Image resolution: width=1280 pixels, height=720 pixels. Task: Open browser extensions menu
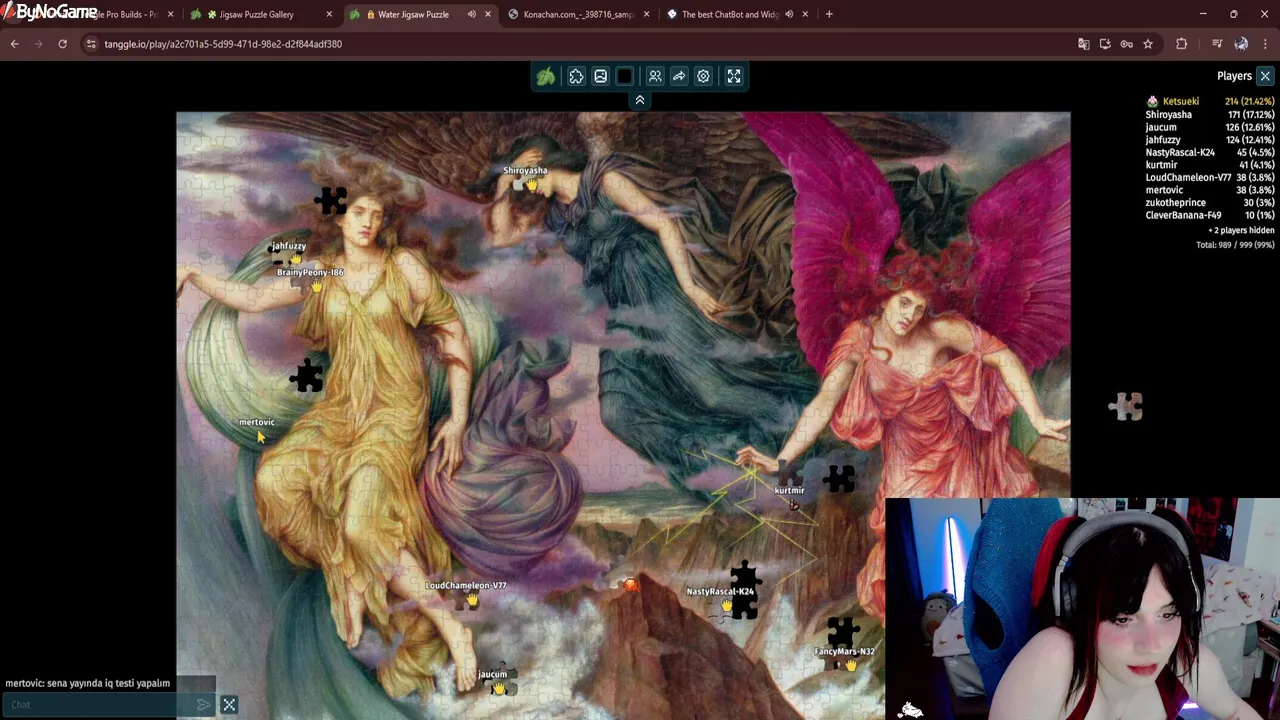(1181, 44)
